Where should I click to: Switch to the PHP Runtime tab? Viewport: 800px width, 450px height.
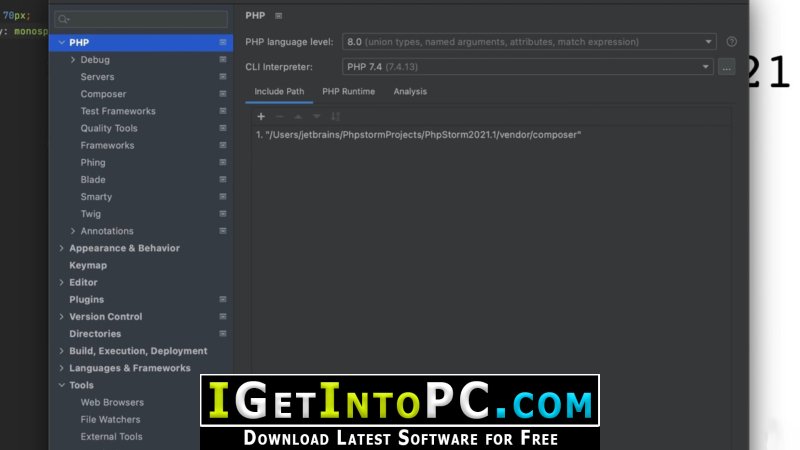click(x=348, y=92)
